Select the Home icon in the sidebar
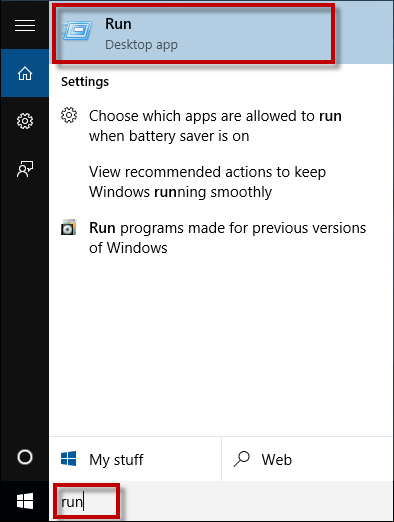This screenshot has width=394, height=522. click(25, 73)
